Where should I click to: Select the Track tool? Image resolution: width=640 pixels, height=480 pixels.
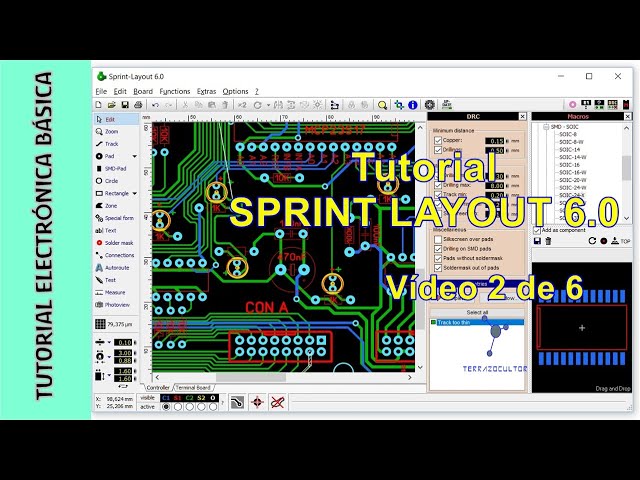click(116, 144)
